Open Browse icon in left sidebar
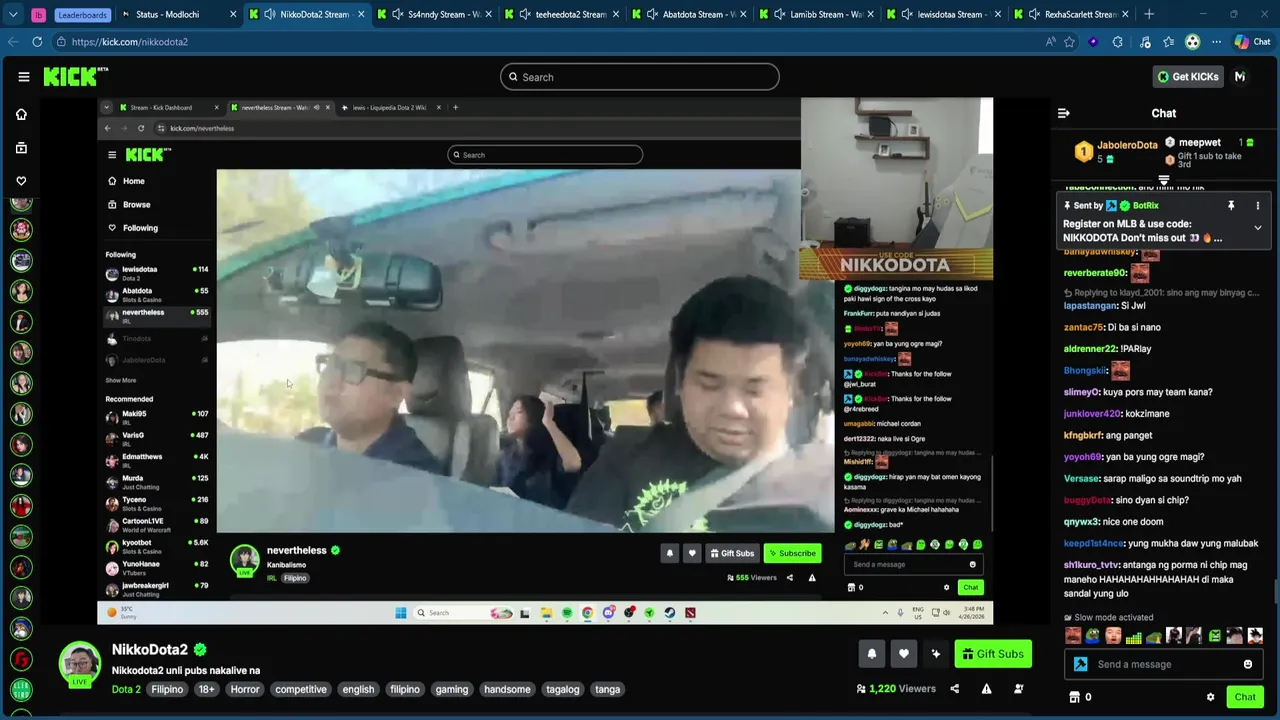 click(21, 148)
